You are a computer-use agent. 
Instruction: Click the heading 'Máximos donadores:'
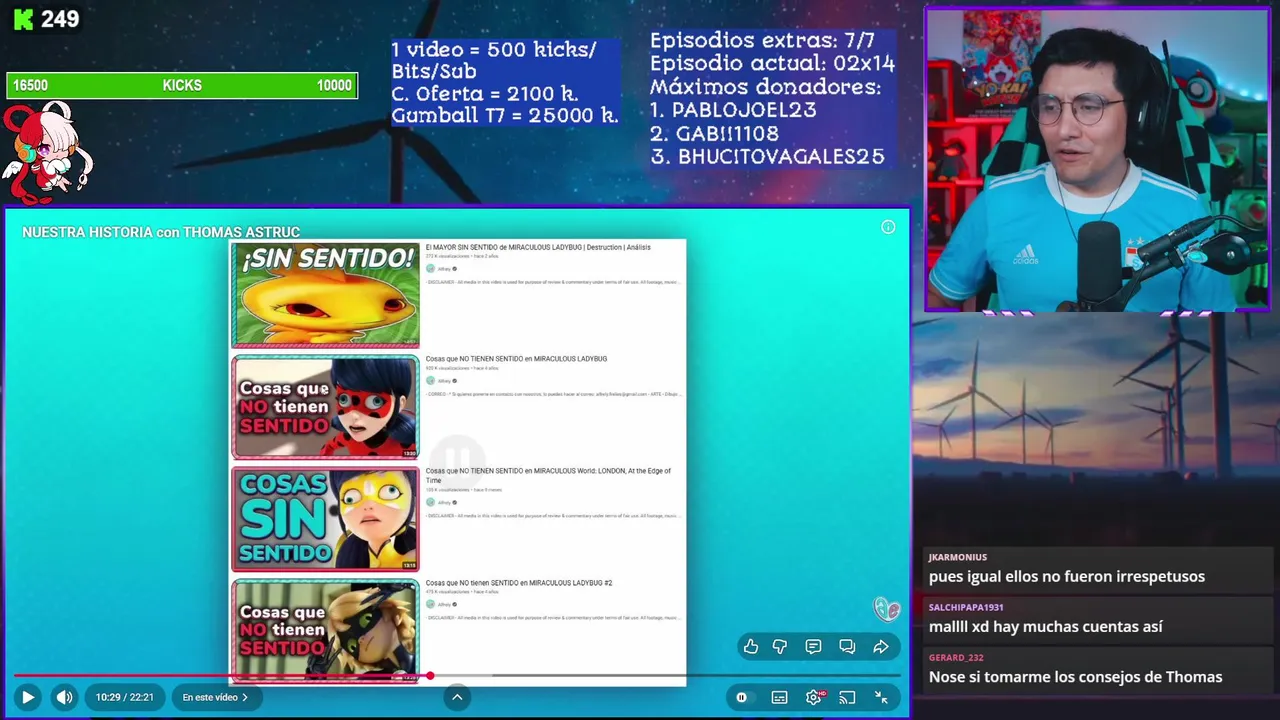point(765,87)
